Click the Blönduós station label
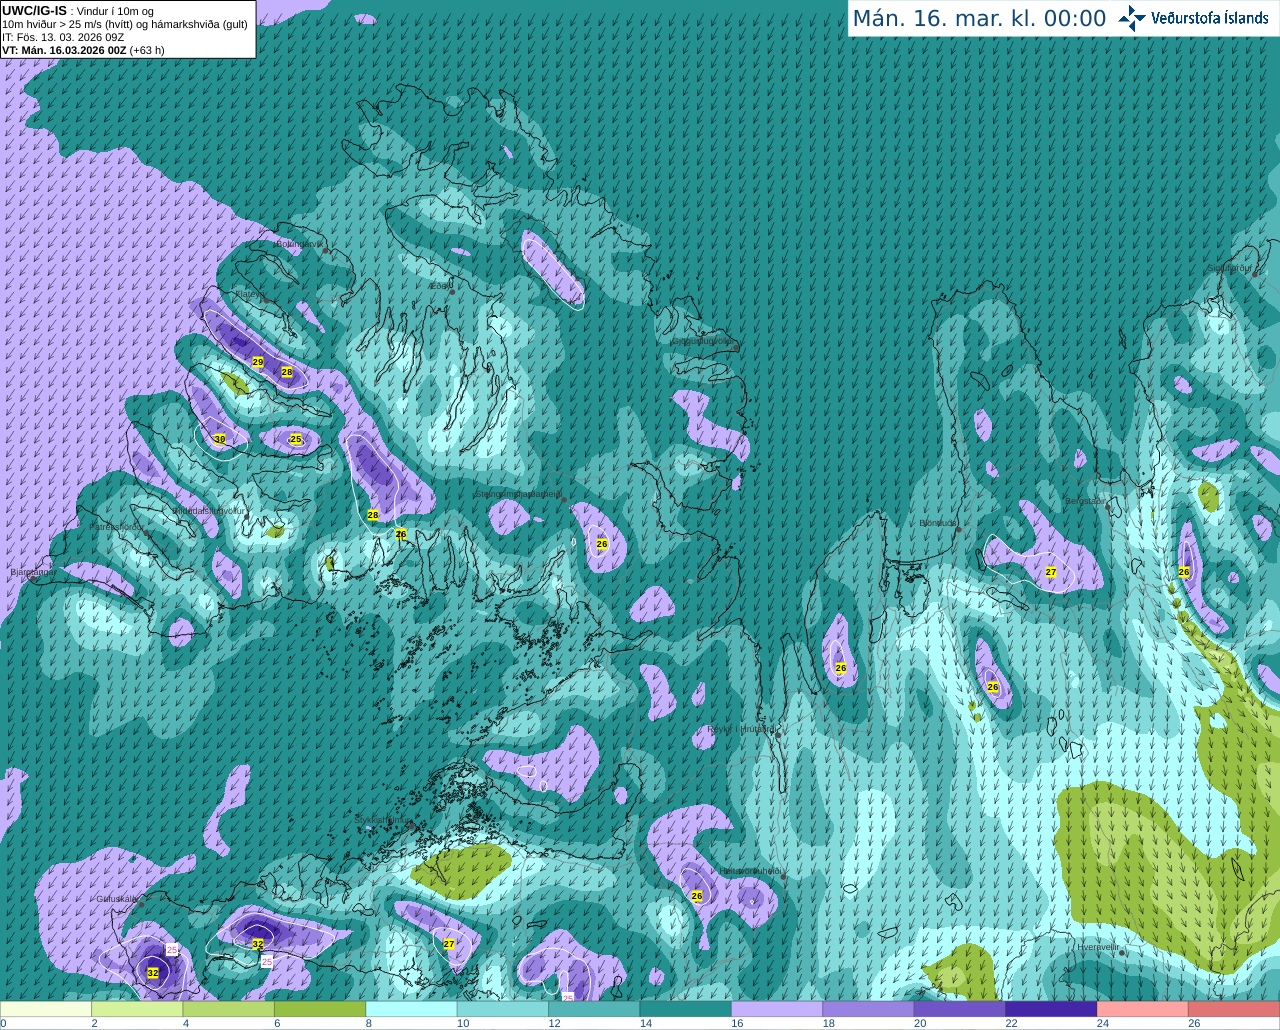 click(x=938, y=523)
